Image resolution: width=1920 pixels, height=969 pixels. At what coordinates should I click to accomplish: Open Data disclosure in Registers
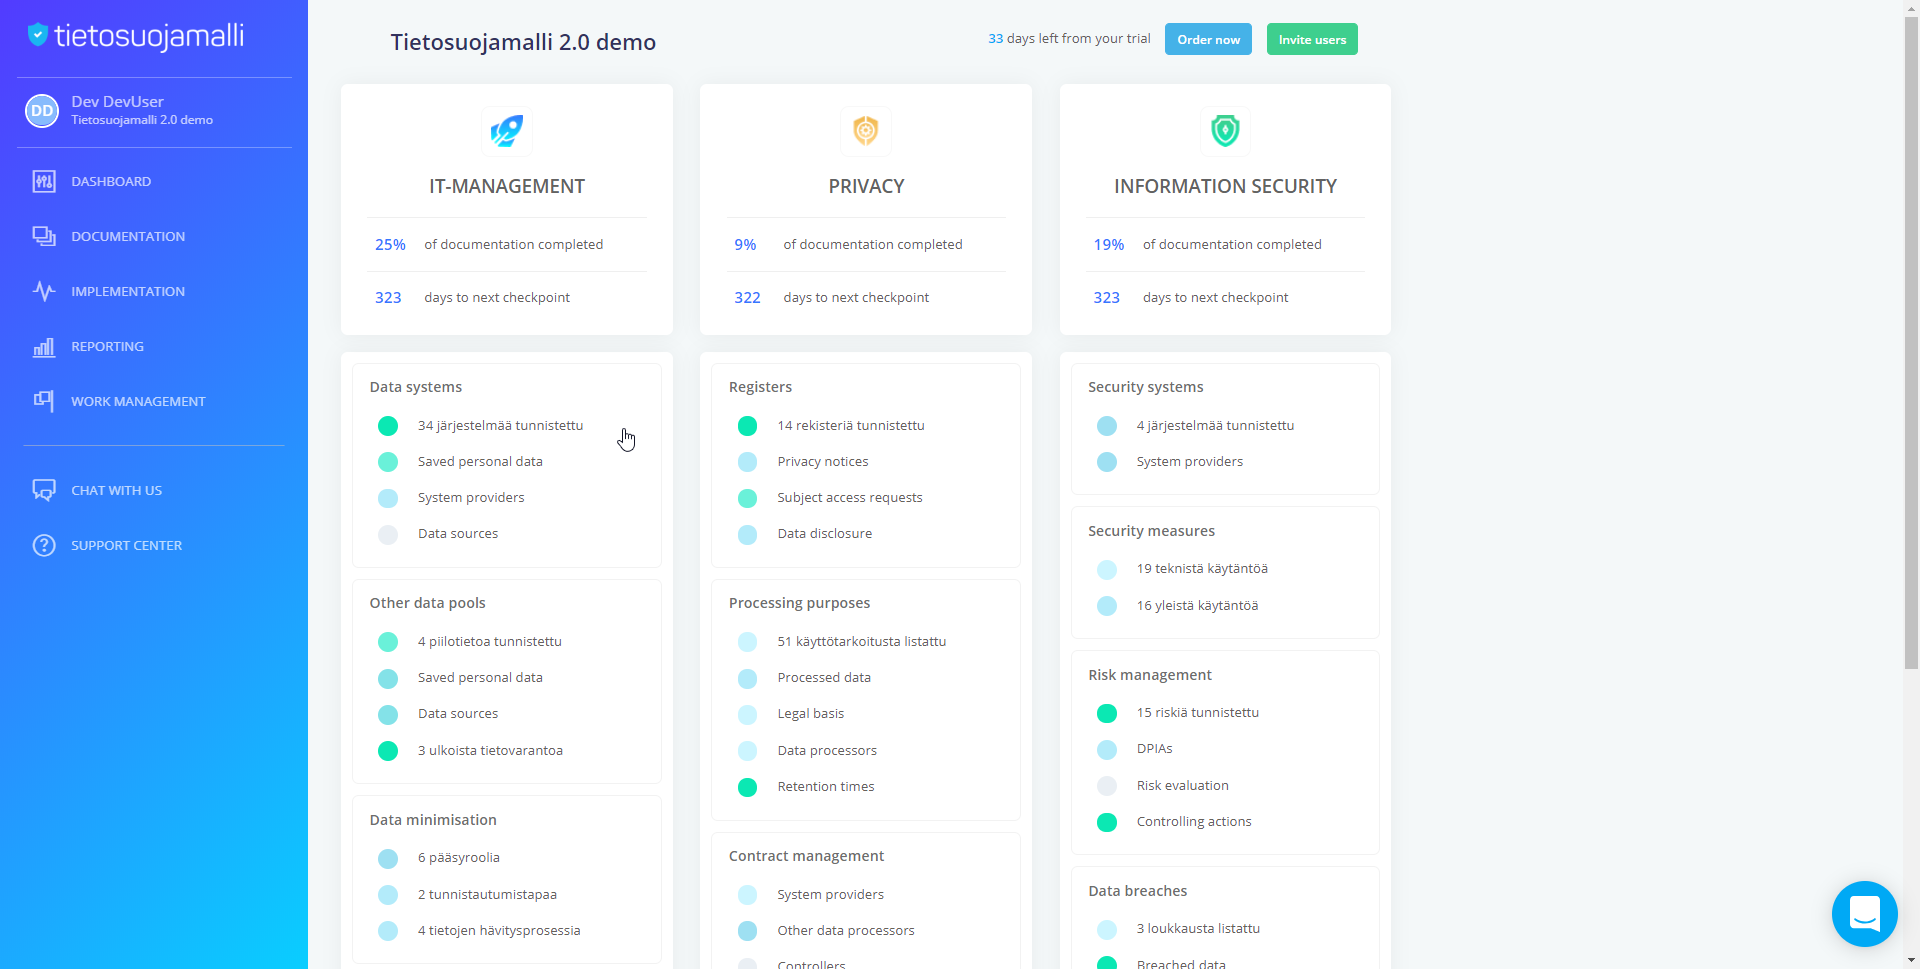click(x=824, y=533)
